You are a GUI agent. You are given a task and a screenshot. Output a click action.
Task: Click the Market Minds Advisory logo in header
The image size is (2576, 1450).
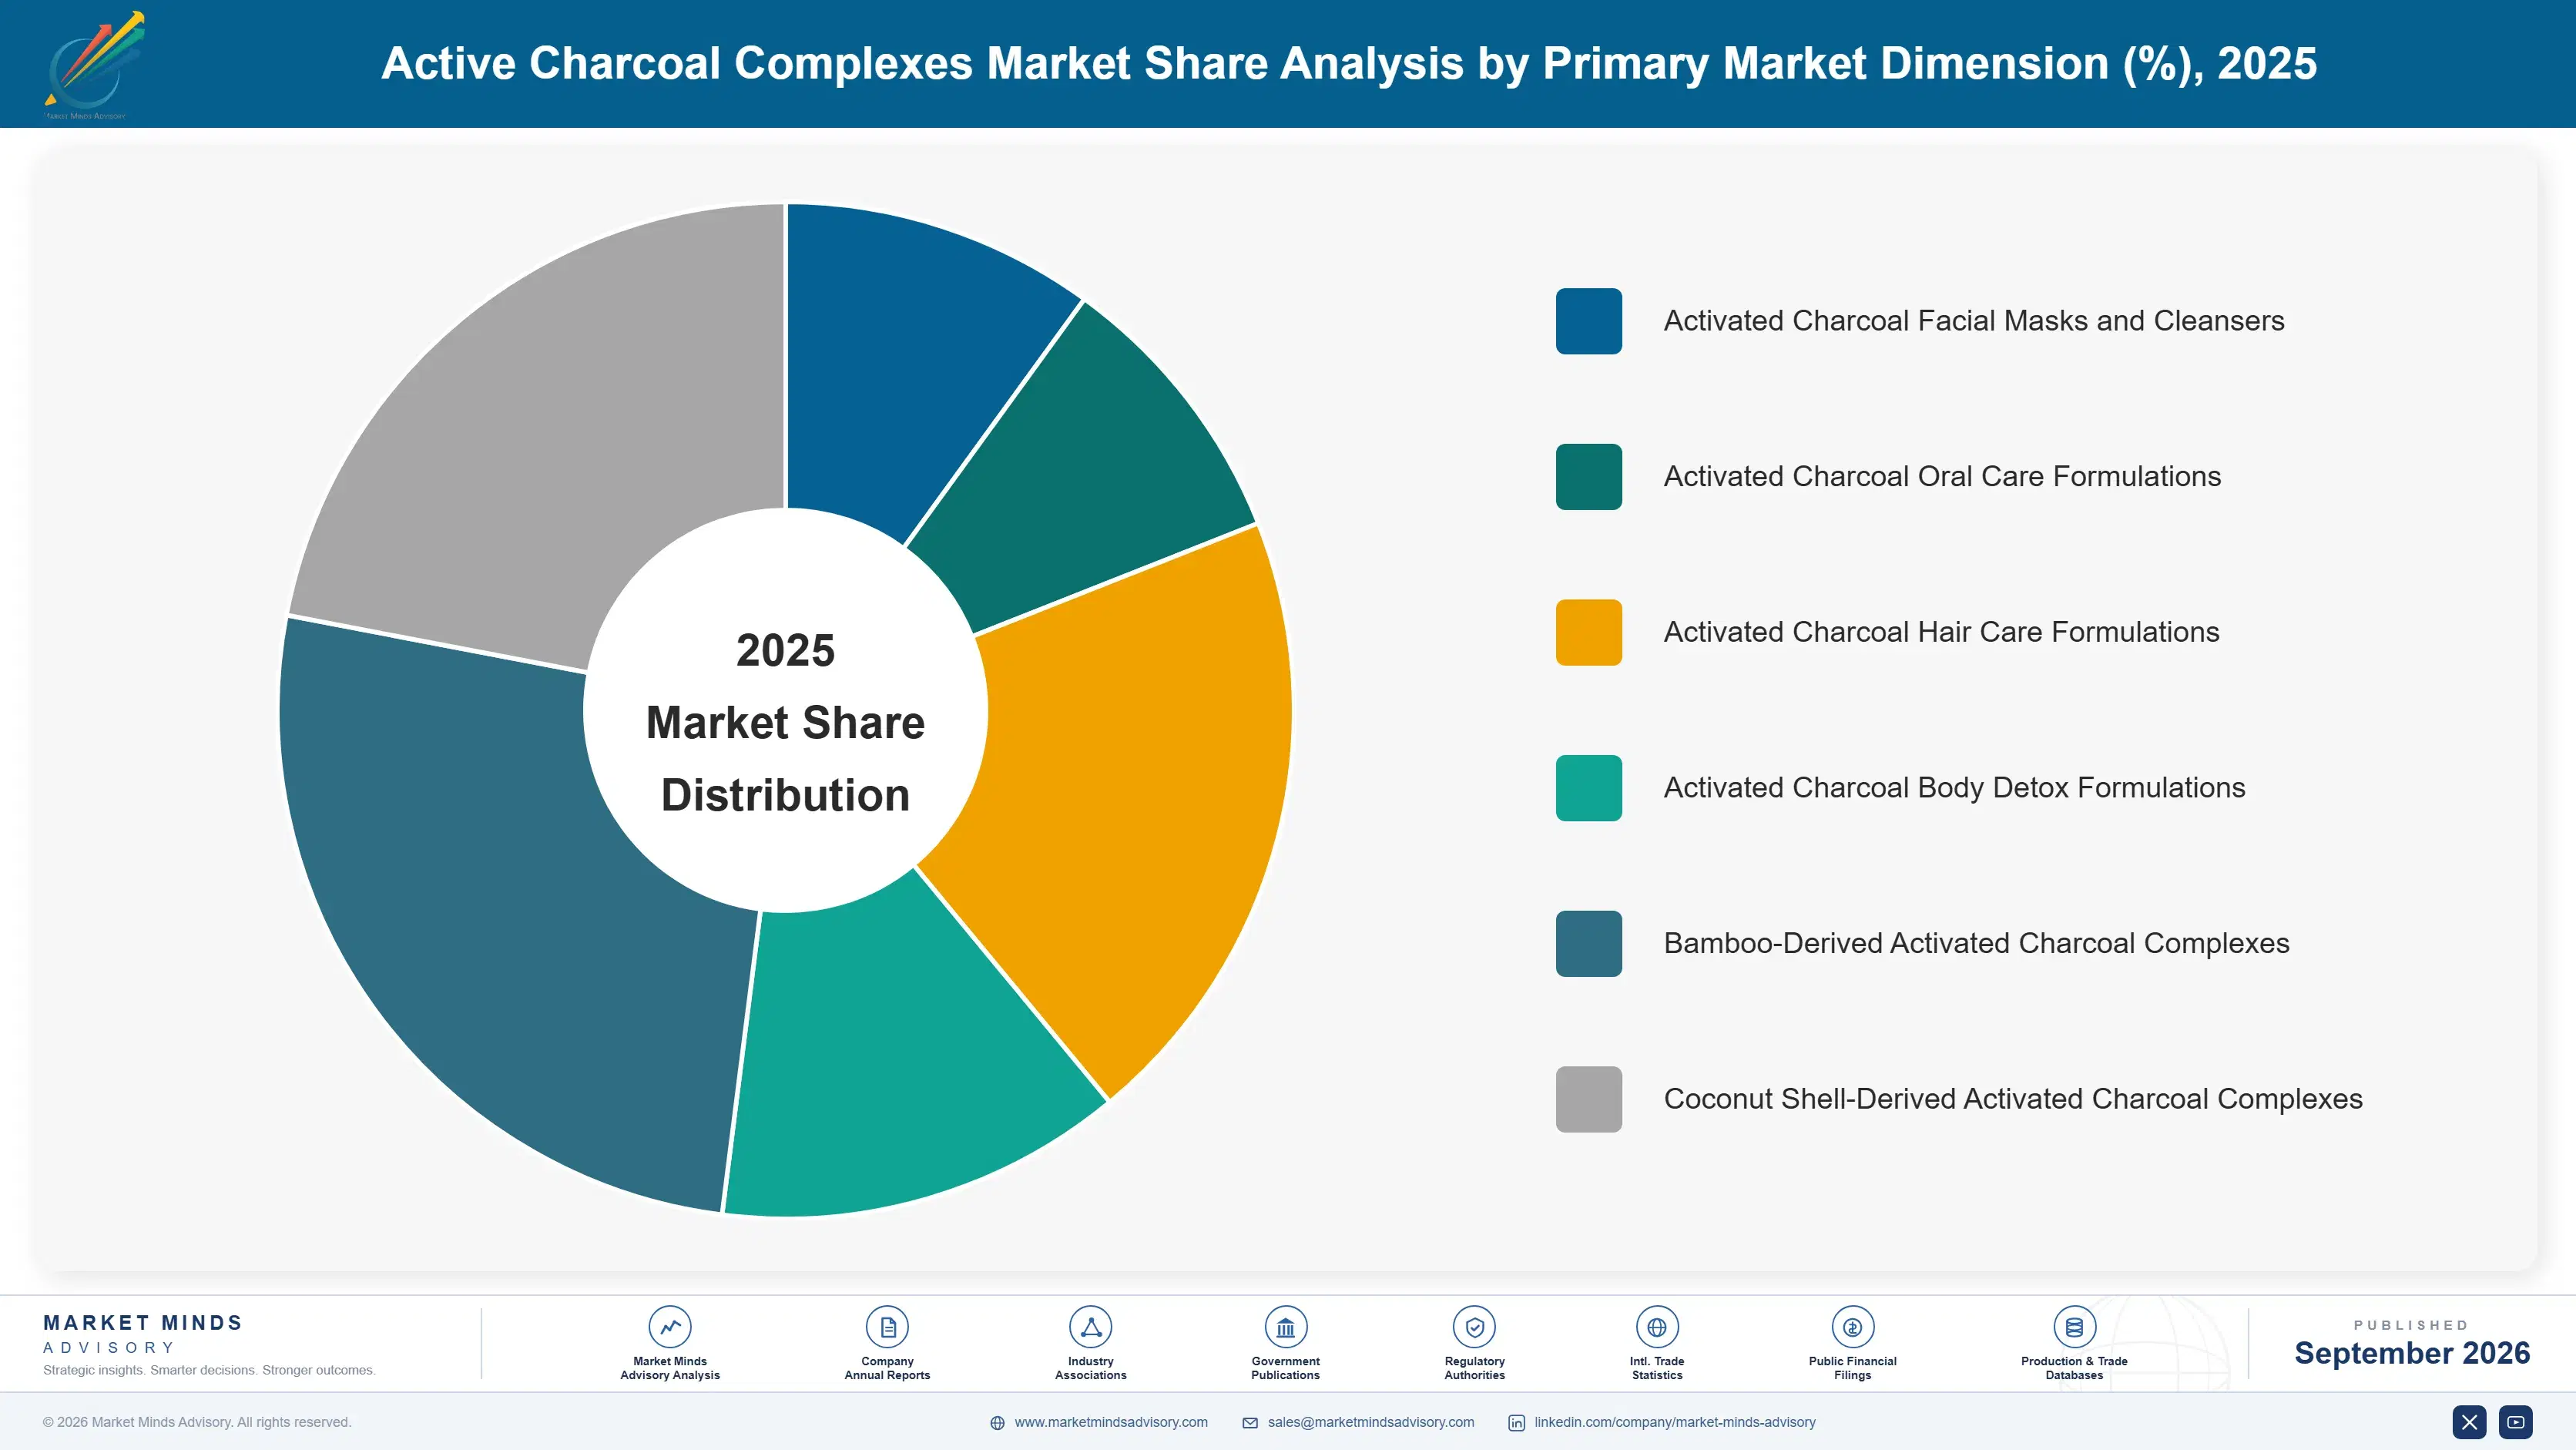click(x=94, y=65)
